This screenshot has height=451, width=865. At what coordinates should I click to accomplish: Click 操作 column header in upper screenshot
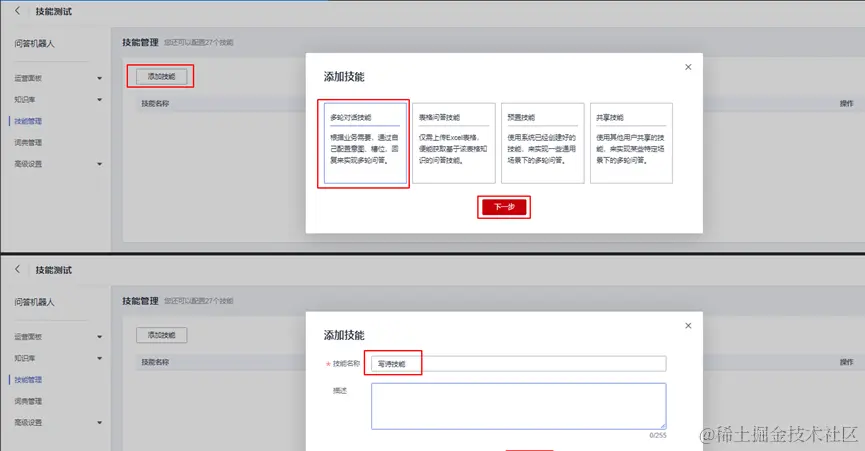[x=846, y=104]
